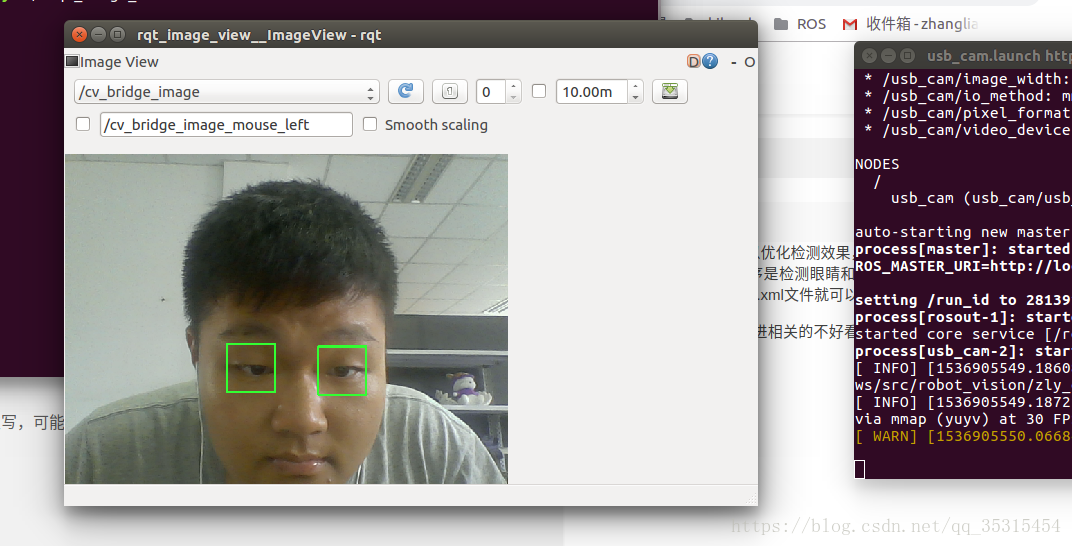Click 'auto-starting new master' text in terminal

click(x=963, y=232)
